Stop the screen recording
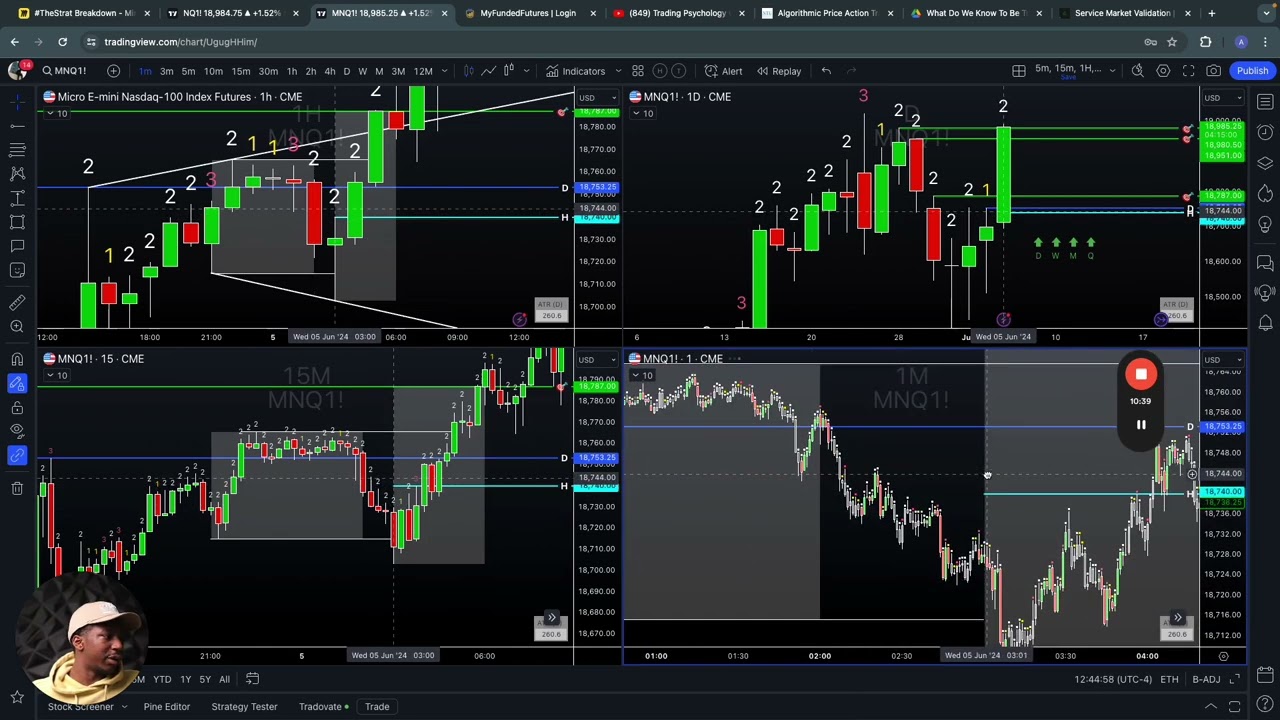Viewport: 1280px width, 720px height. point(1141,374)
